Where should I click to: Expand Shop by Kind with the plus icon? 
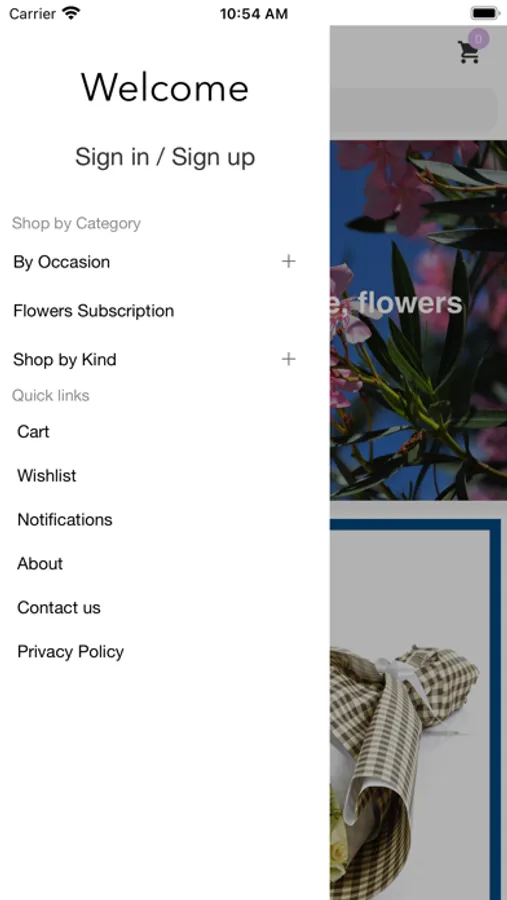288,359
